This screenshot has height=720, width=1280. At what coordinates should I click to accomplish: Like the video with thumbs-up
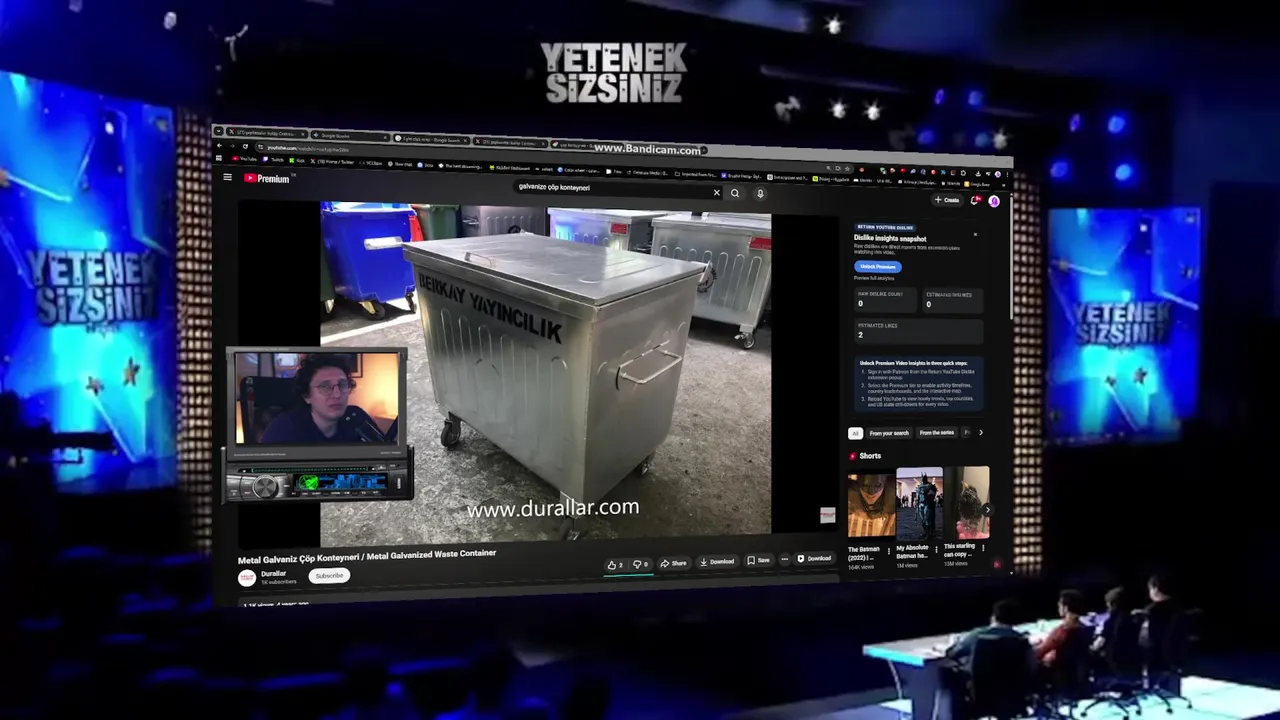[x=615, y=564]
